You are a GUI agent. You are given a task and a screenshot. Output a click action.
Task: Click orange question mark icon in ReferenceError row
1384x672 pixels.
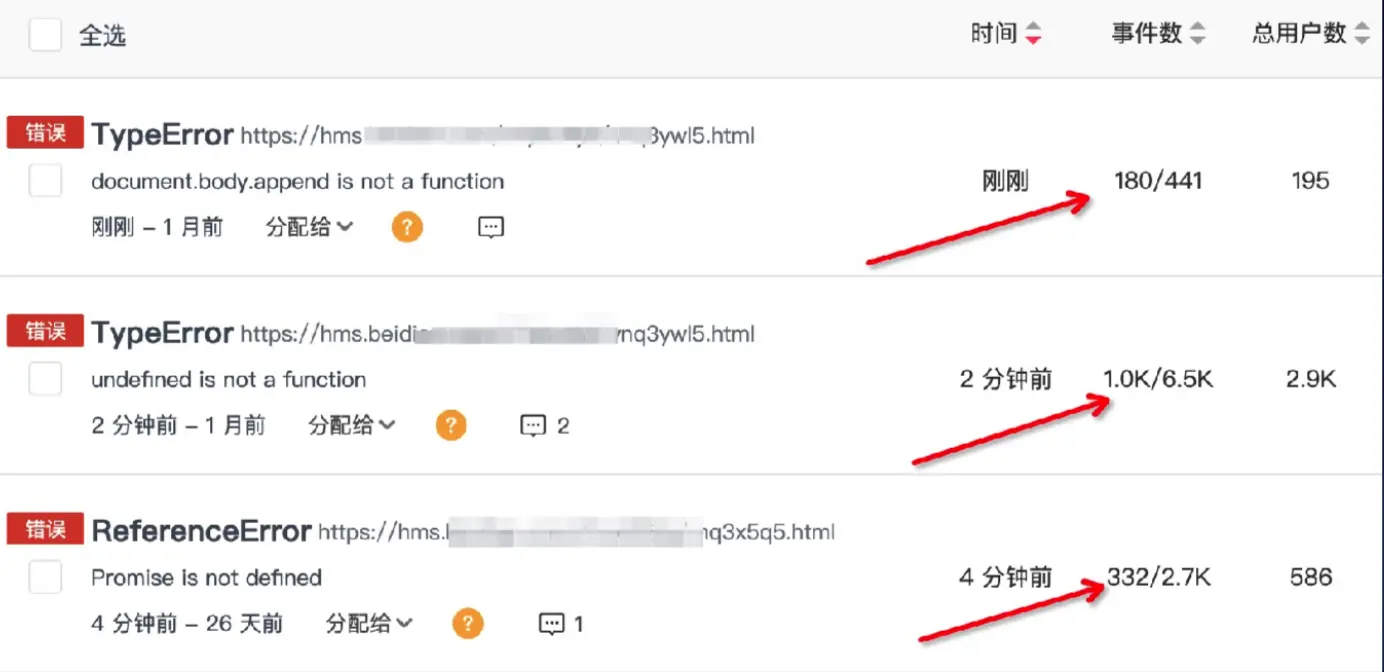(468, 624)
